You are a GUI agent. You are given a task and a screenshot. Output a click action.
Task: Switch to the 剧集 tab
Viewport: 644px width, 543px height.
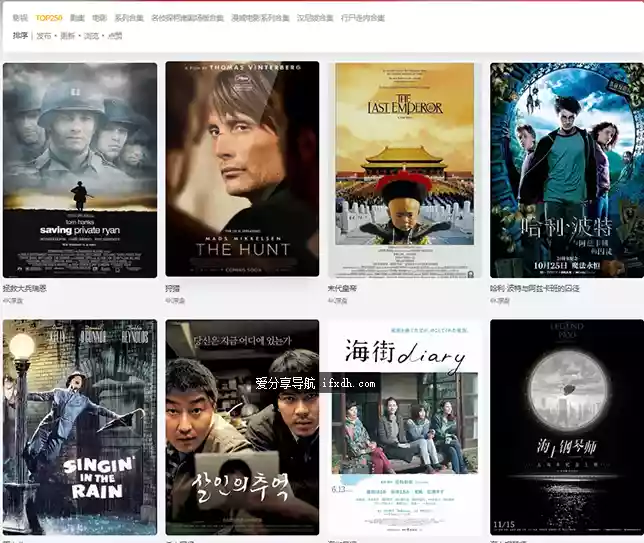tap(77, 18)
